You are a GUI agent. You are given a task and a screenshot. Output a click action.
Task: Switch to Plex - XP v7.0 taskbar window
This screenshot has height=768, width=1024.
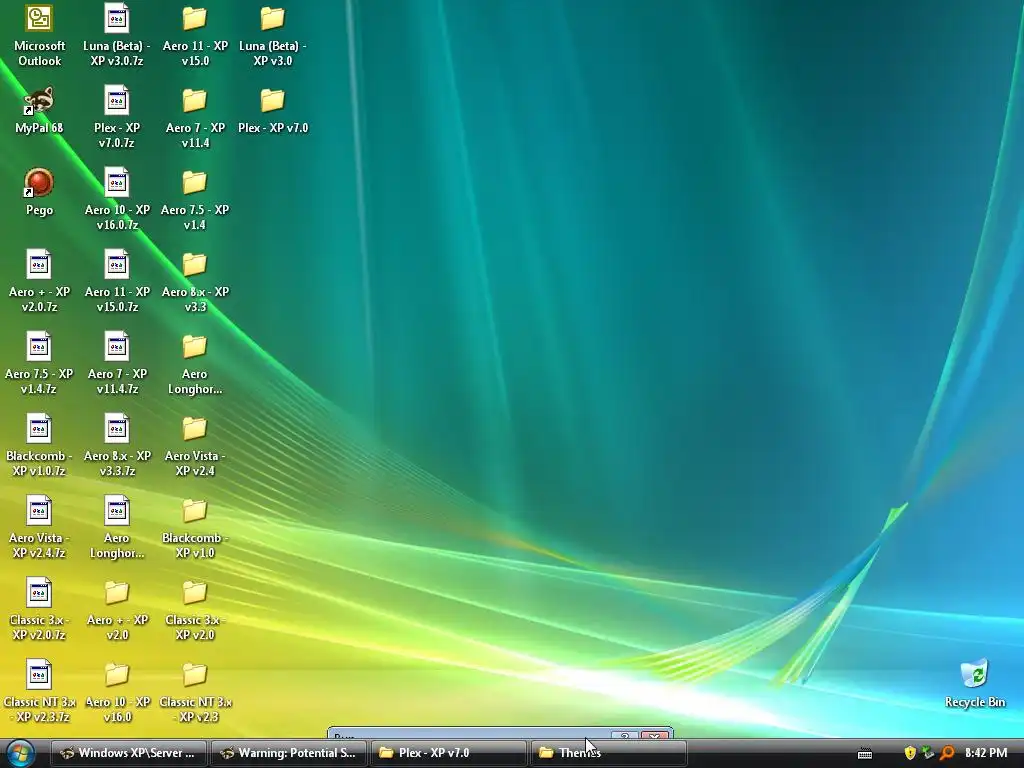coord(449,753)
